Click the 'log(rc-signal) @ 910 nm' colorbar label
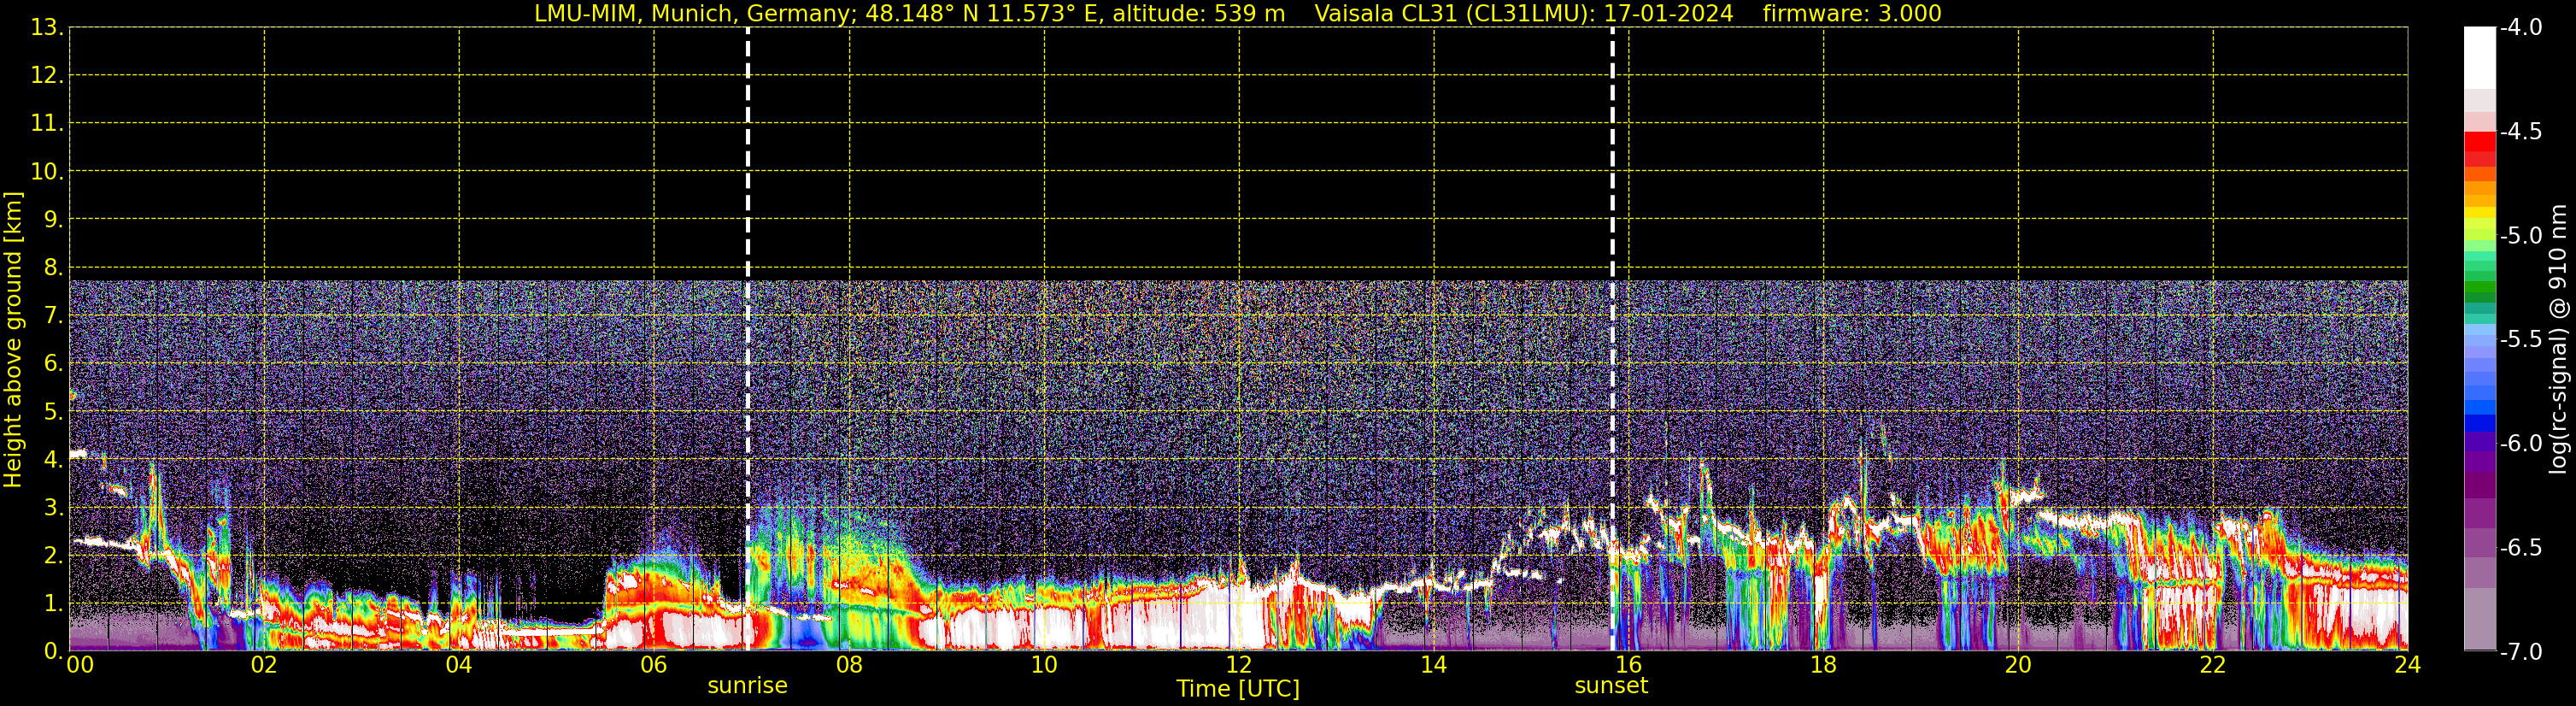Viewport: 2576px width, 706px height. 2558,339
